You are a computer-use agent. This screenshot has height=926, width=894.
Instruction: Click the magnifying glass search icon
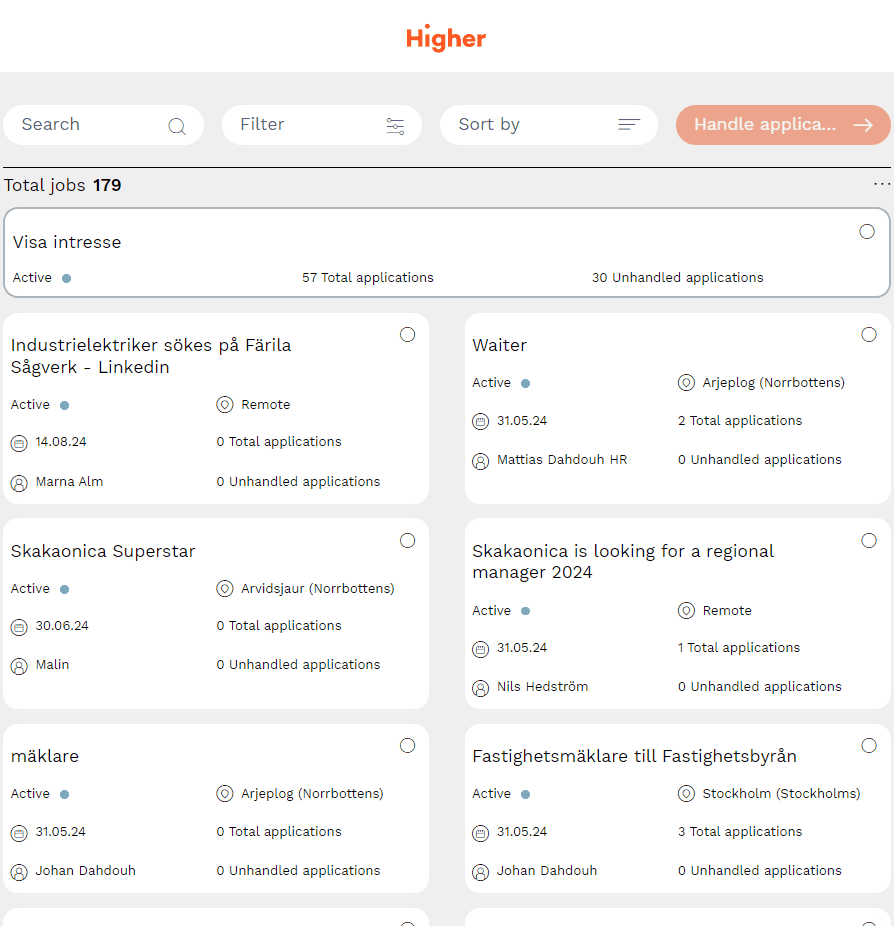[x=177, y=126]
